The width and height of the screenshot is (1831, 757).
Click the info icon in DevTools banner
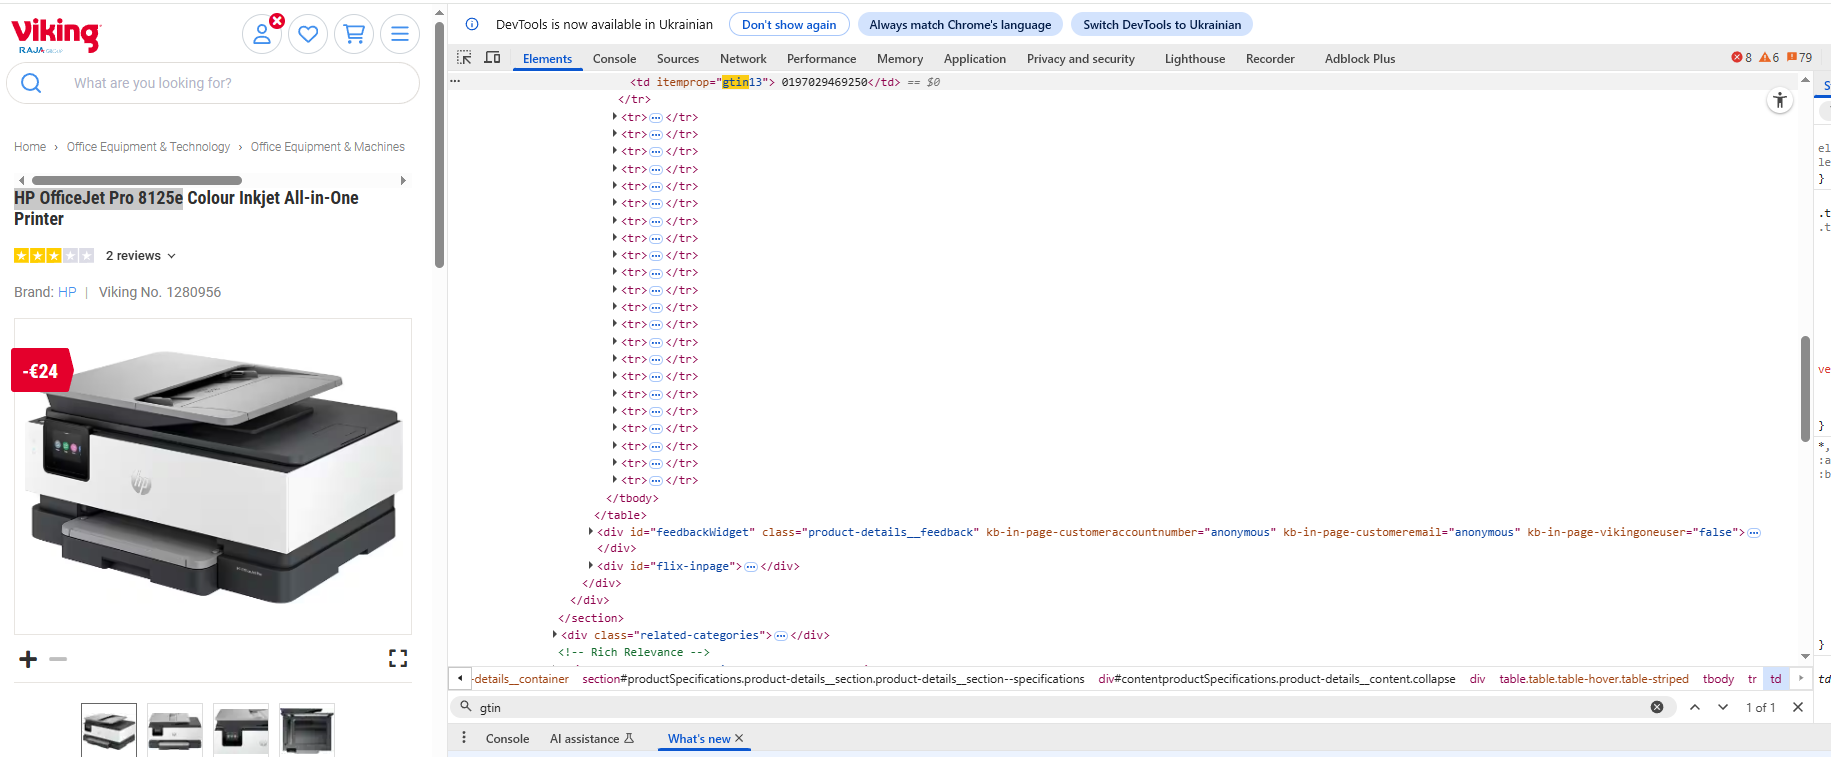coord(472,24)
